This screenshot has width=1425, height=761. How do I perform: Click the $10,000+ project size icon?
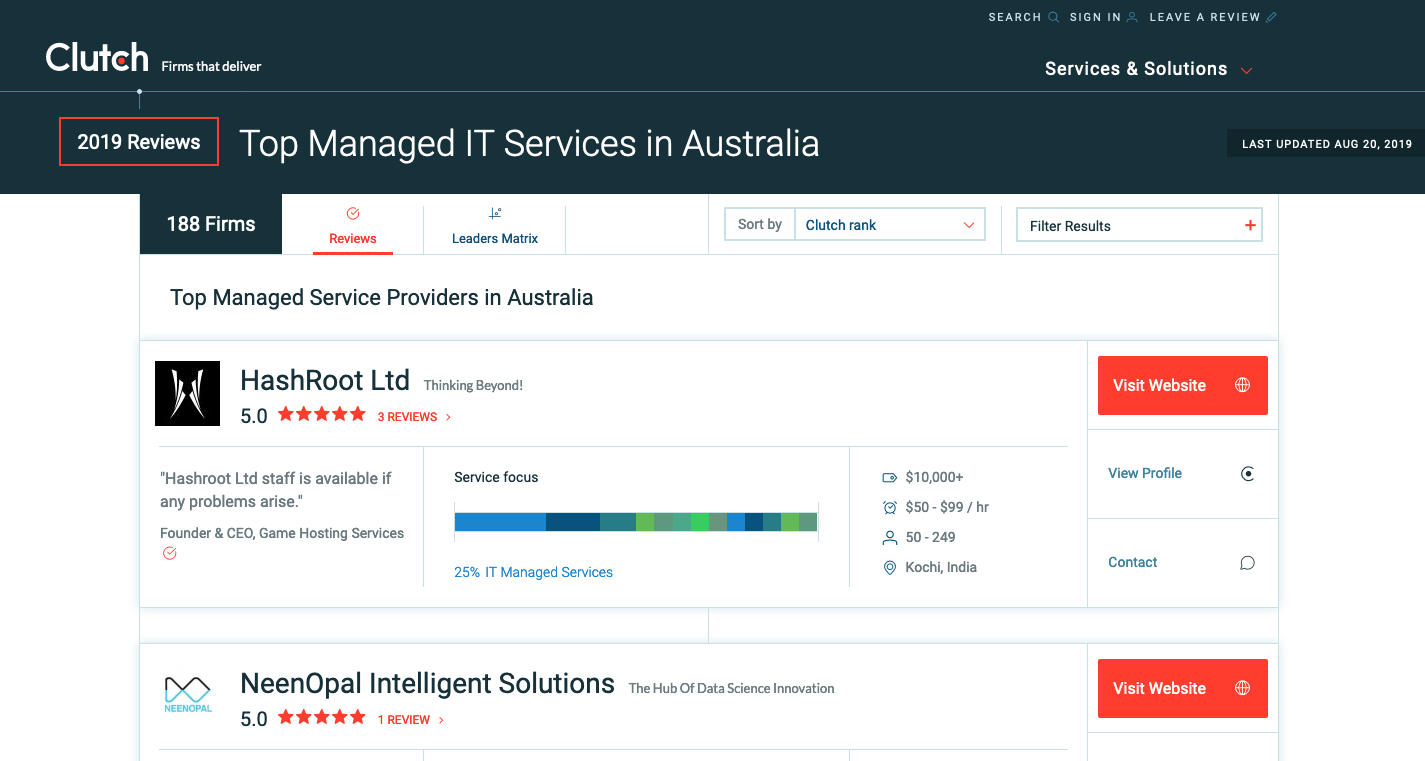(x=889, y=478)
